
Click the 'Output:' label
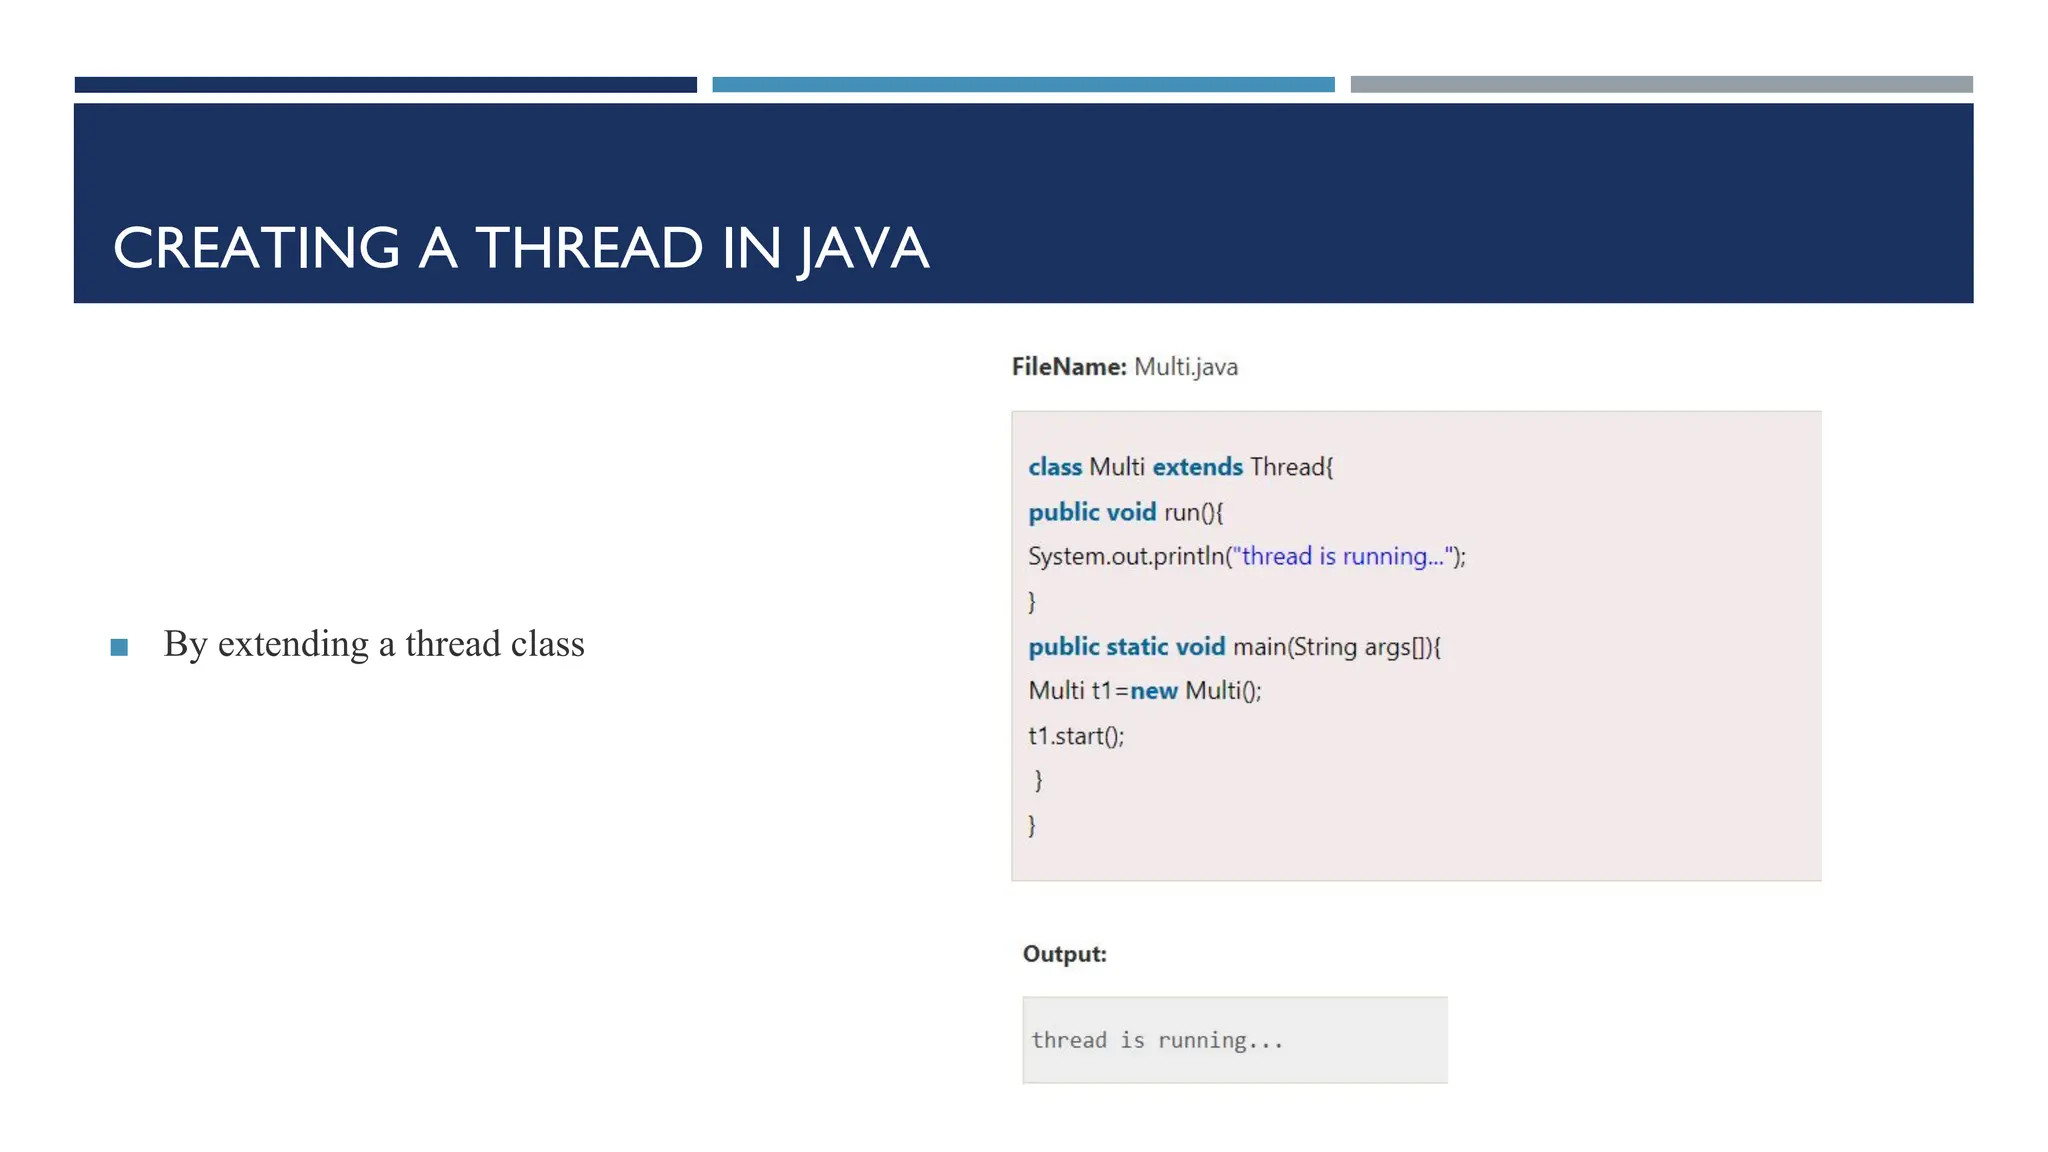click(x=1065, y=954)
